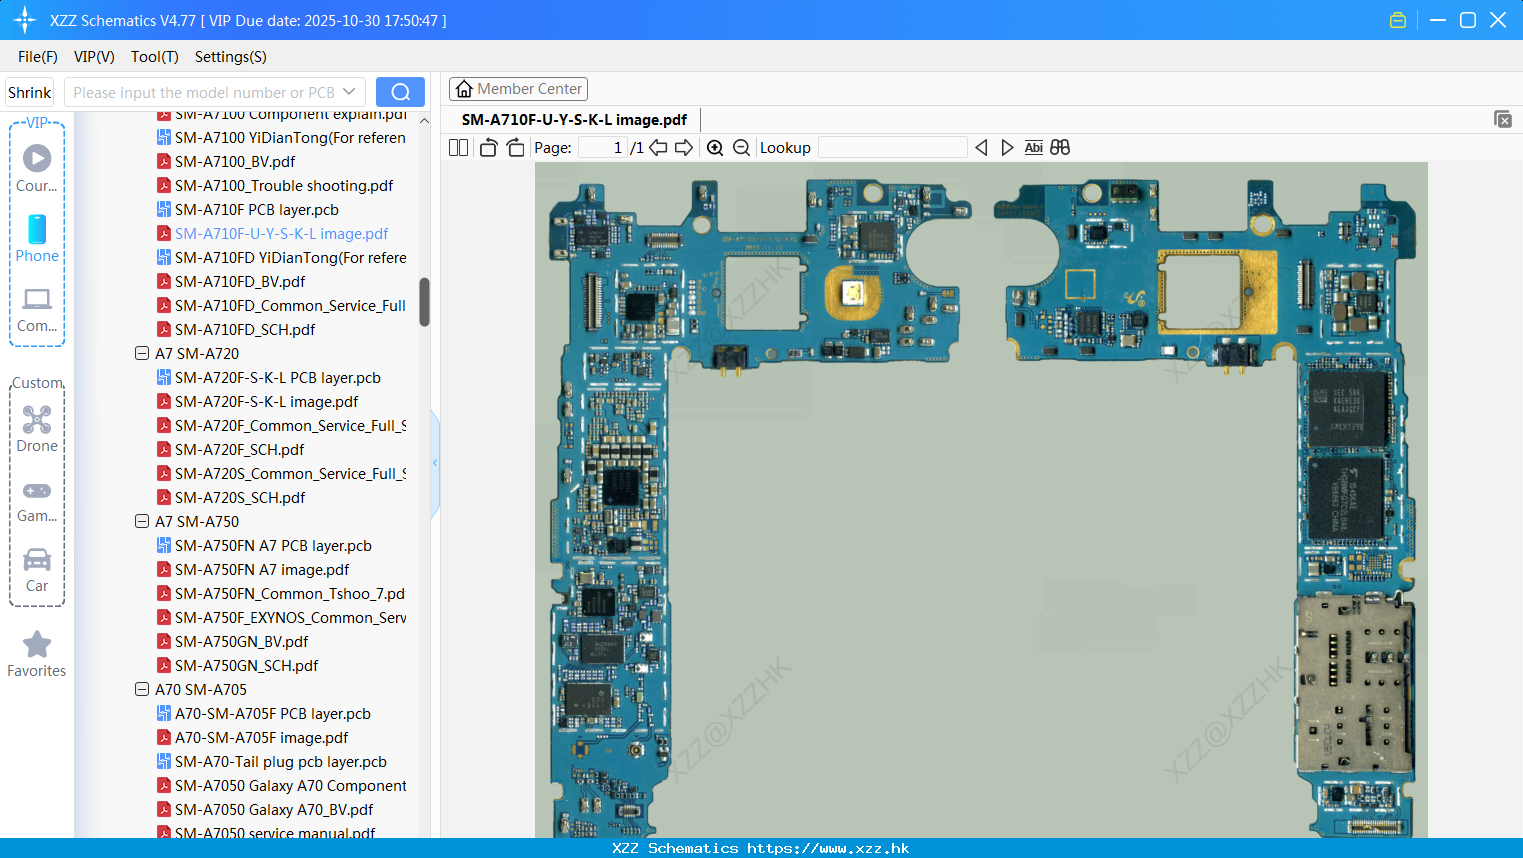Open SM-A710FD_SCH.pdf
The width and height of the screenshot is (1523, 858).
[245, 329]
